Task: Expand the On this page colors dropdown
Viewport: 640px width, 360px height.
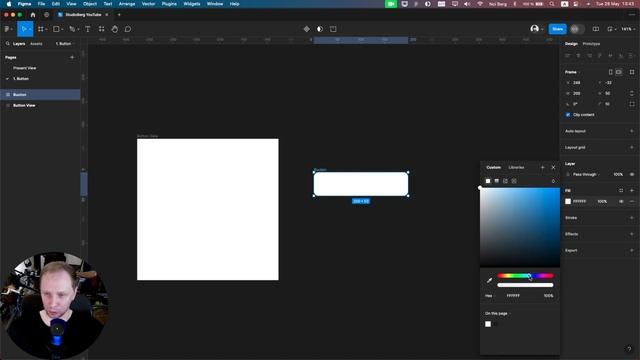Action: tap(498, 313)
